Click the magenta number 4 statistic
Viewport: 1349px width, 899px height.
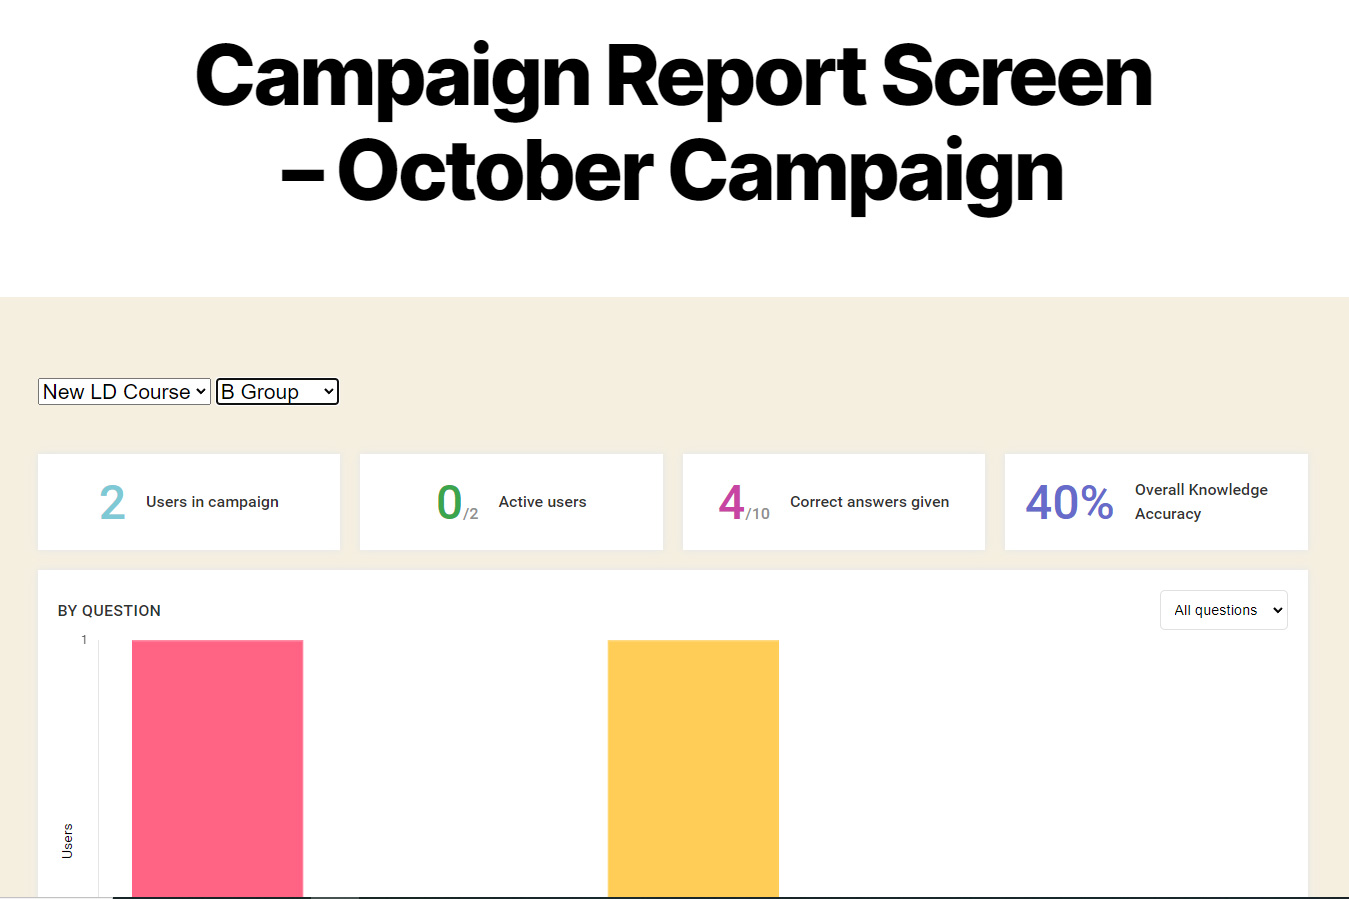[x=731, y=502]
